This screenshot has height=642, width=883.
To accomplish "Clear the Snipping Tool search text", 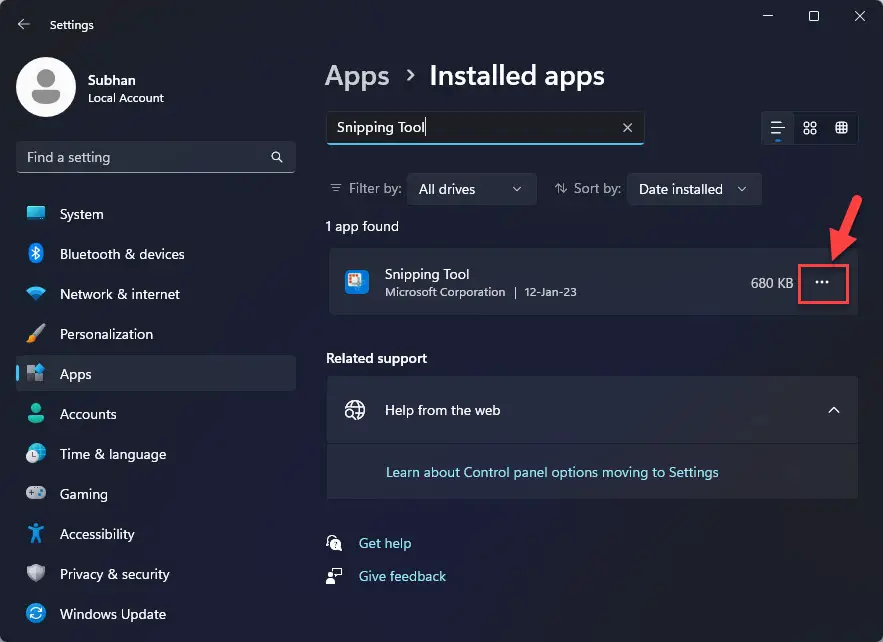I will pyautogui.click(x=627, y=128).
